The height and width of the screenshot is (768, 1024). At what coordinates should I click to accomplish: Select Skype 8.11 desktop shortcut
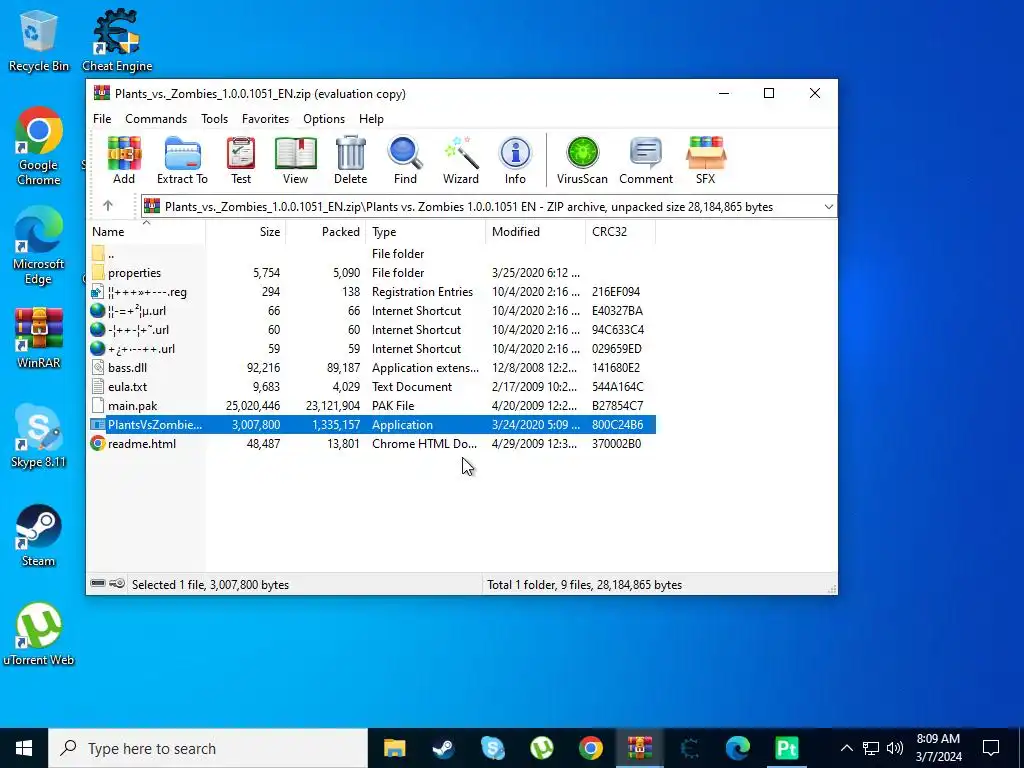click(x=38, y=436)
